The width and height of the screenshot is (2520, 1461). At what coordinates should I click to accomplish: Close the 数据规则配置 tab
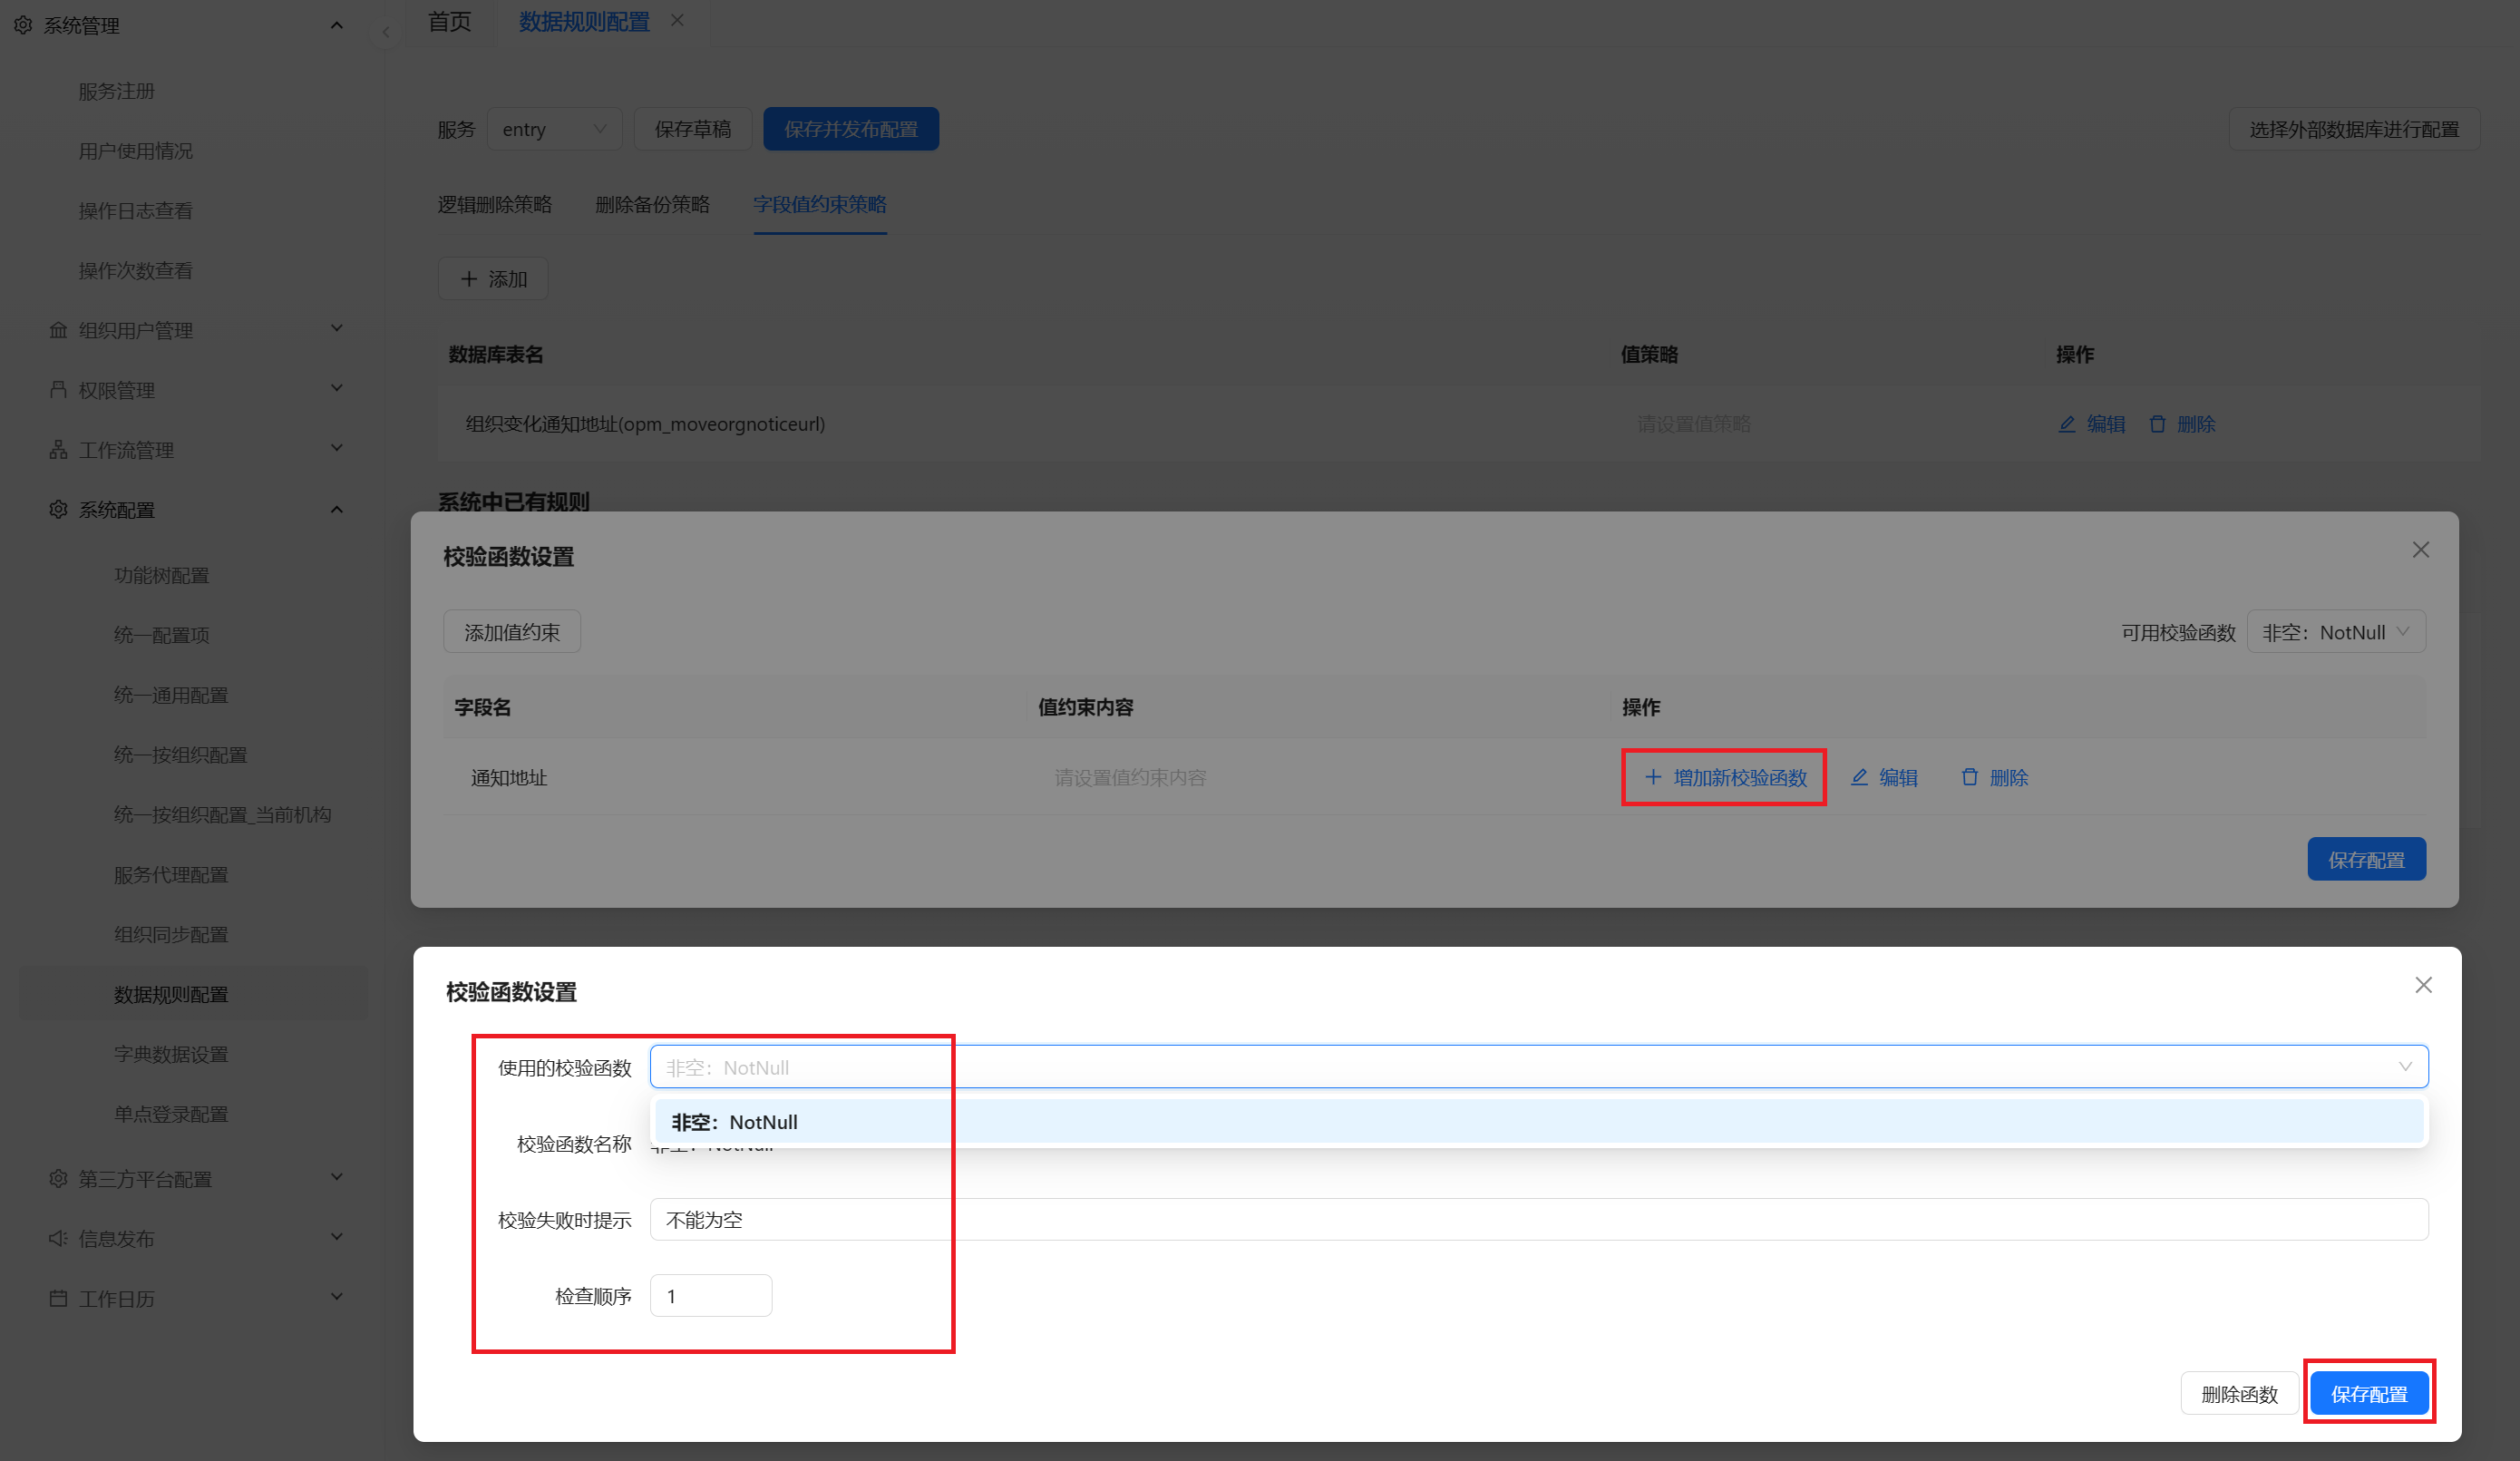pyautogui.click(x=678, y=20)
